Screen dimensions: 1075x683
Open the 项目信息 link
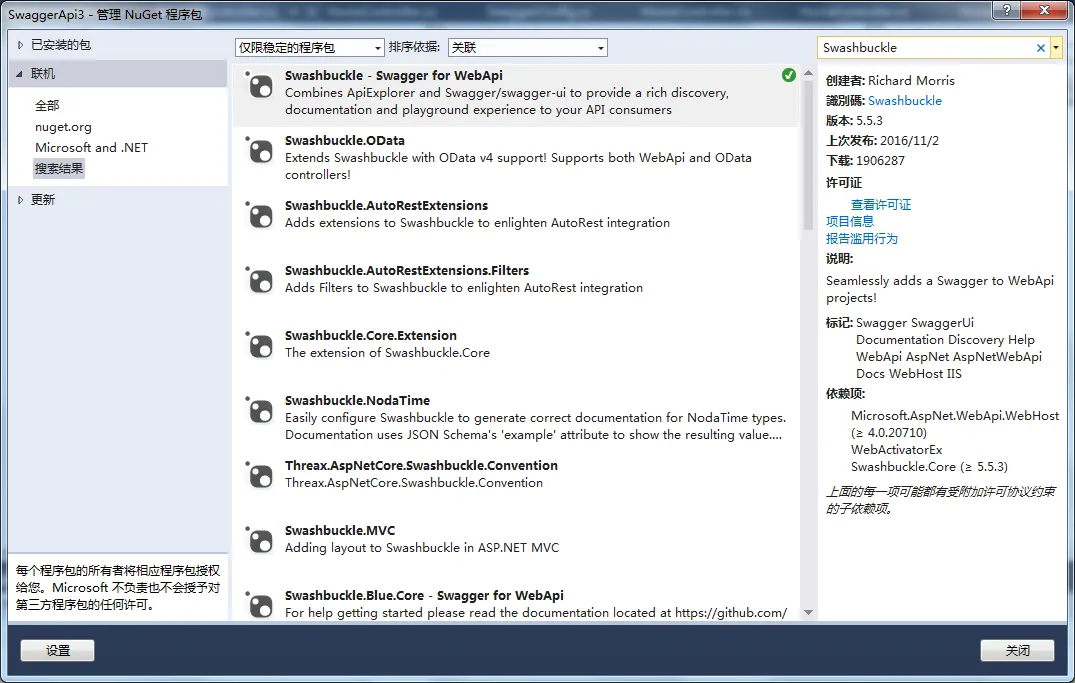(850, 221)
